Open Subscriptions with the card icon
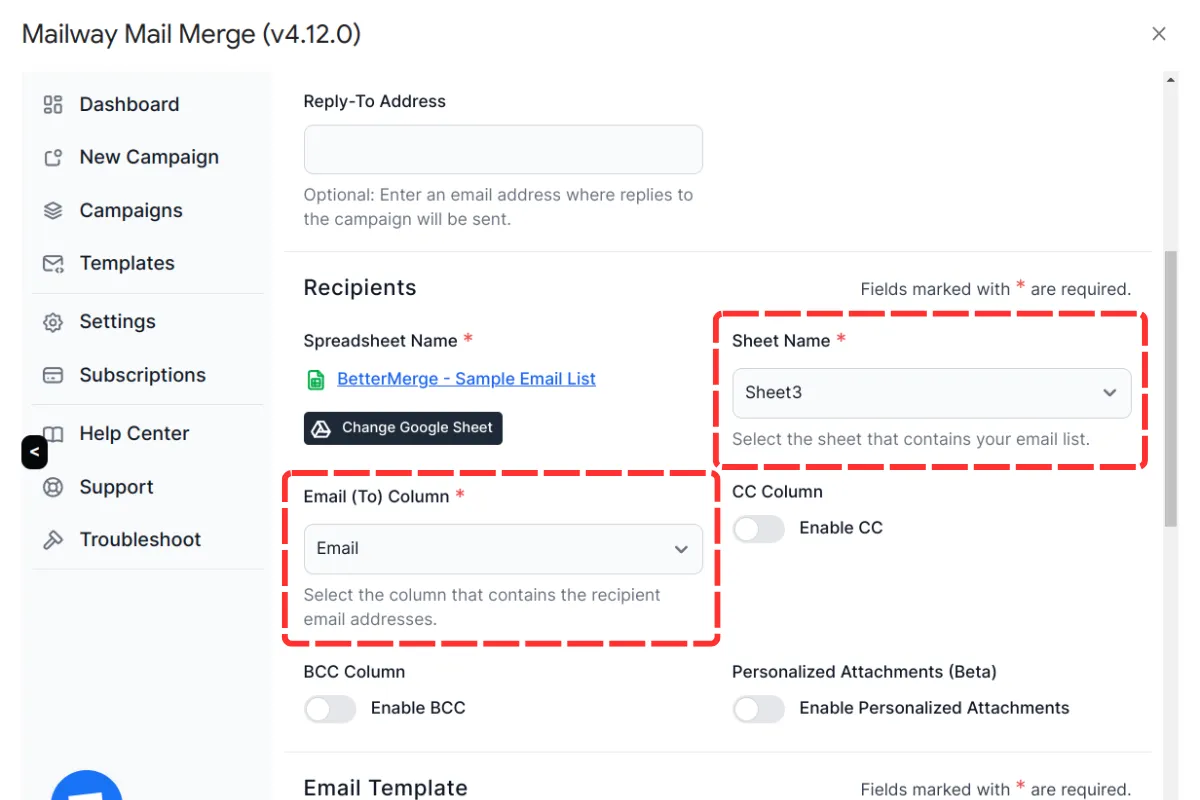The image size is (1200, 800). (53, 375)
